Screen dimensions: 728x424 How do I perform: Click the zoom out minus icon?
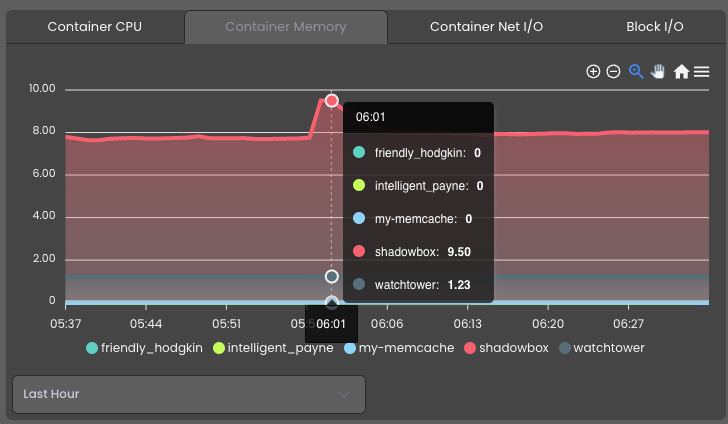coord(613,72)
